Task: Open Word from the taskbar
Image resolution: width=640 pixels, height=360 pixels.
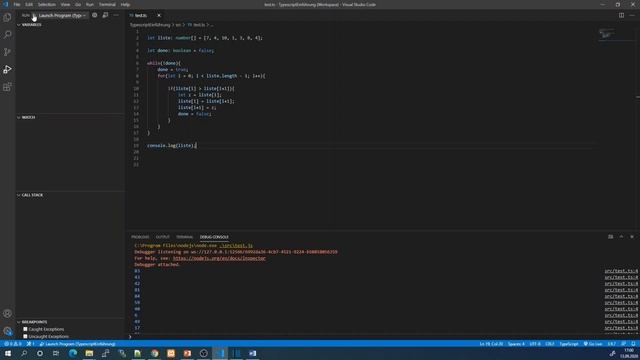Action: [253, 353]
